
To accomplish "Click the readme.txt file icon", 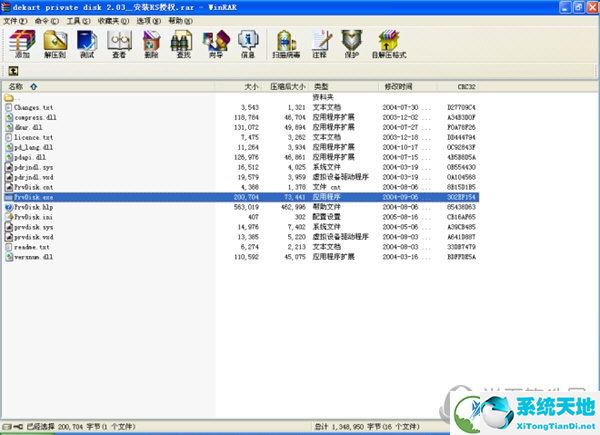I will click(9, 247).
